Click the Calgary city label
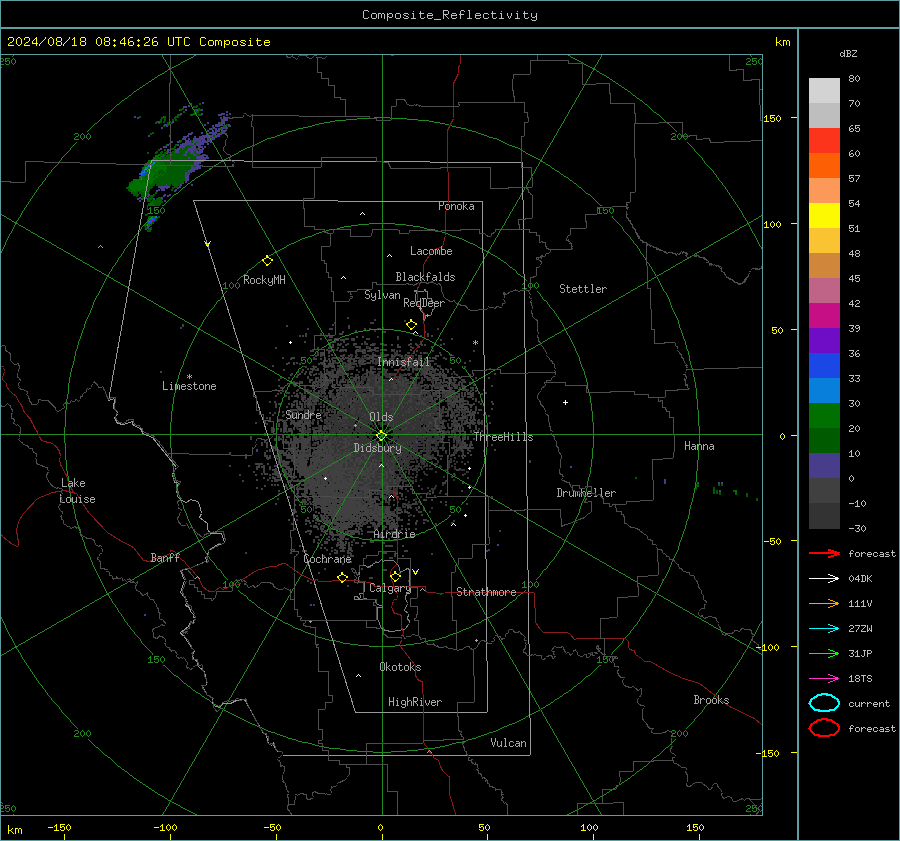The image size is (900, 841). (x=390, y=588)
